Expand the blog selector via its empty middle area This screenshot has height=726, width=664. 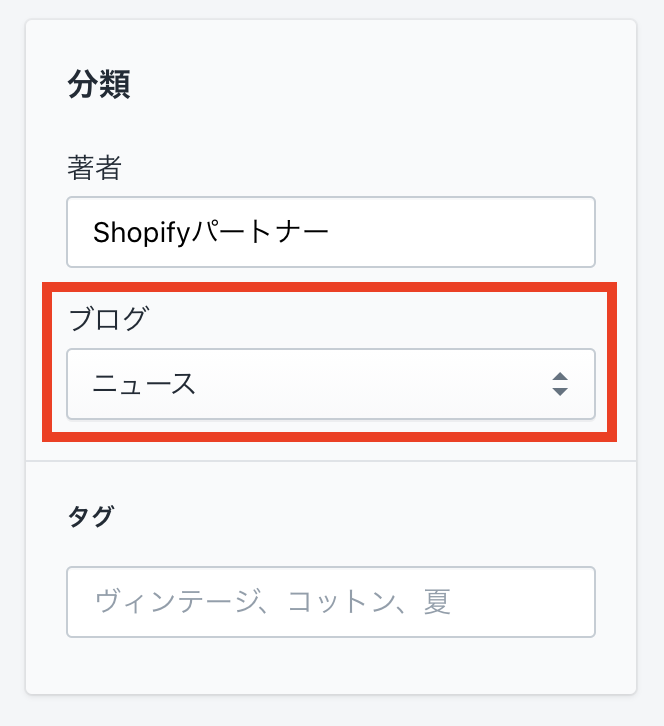[x=370, y=384]
